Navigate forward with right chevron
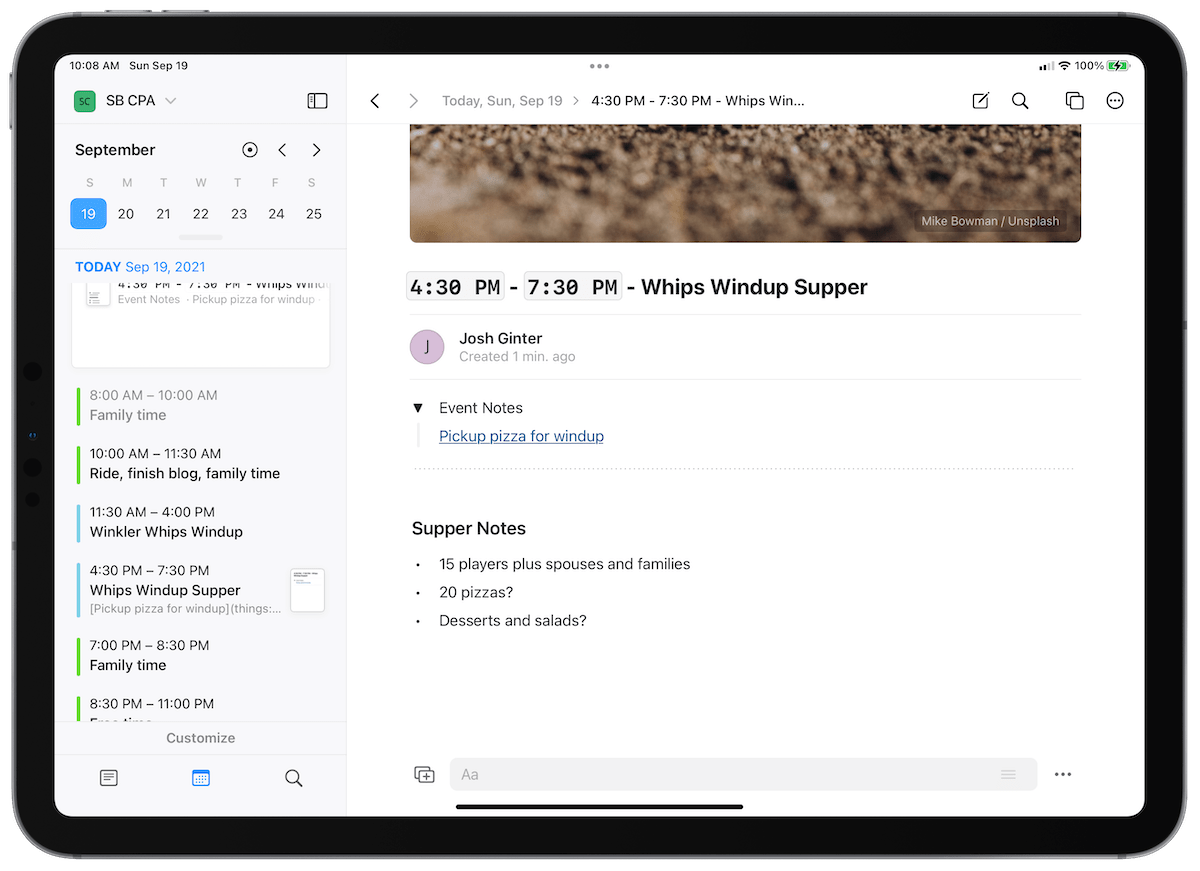The height and width of the screenshot is (871, 1200). 413,101
